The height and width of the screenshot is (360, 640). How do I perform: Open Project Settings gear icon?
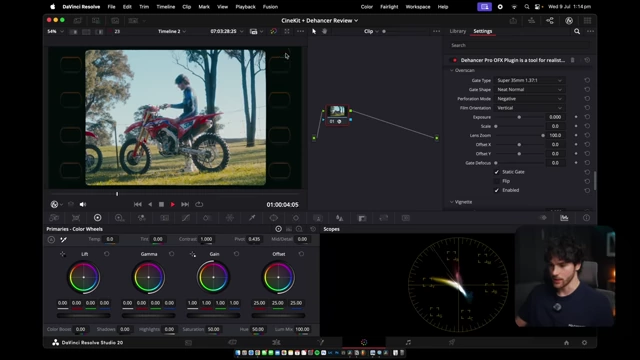[x=584, y=343]
